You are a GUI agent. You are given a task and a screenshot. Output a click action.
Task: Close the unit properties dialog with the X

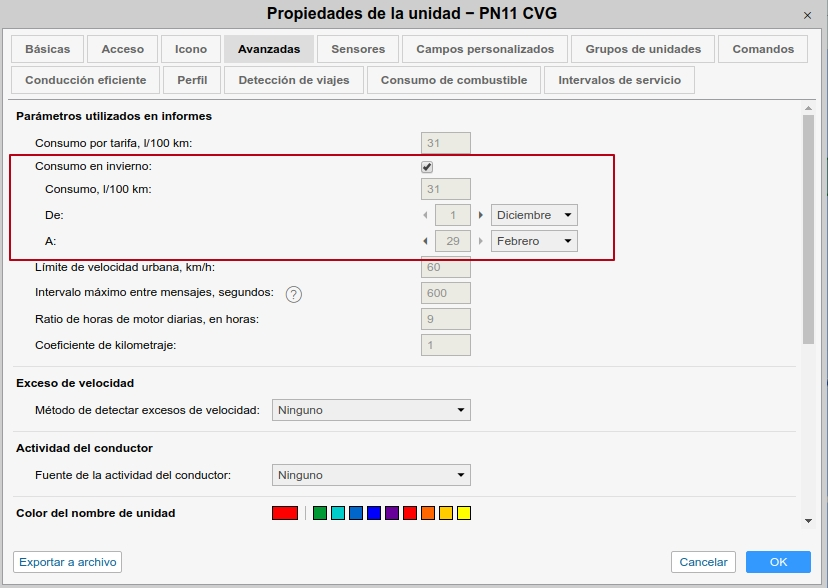tap(808, 15)
